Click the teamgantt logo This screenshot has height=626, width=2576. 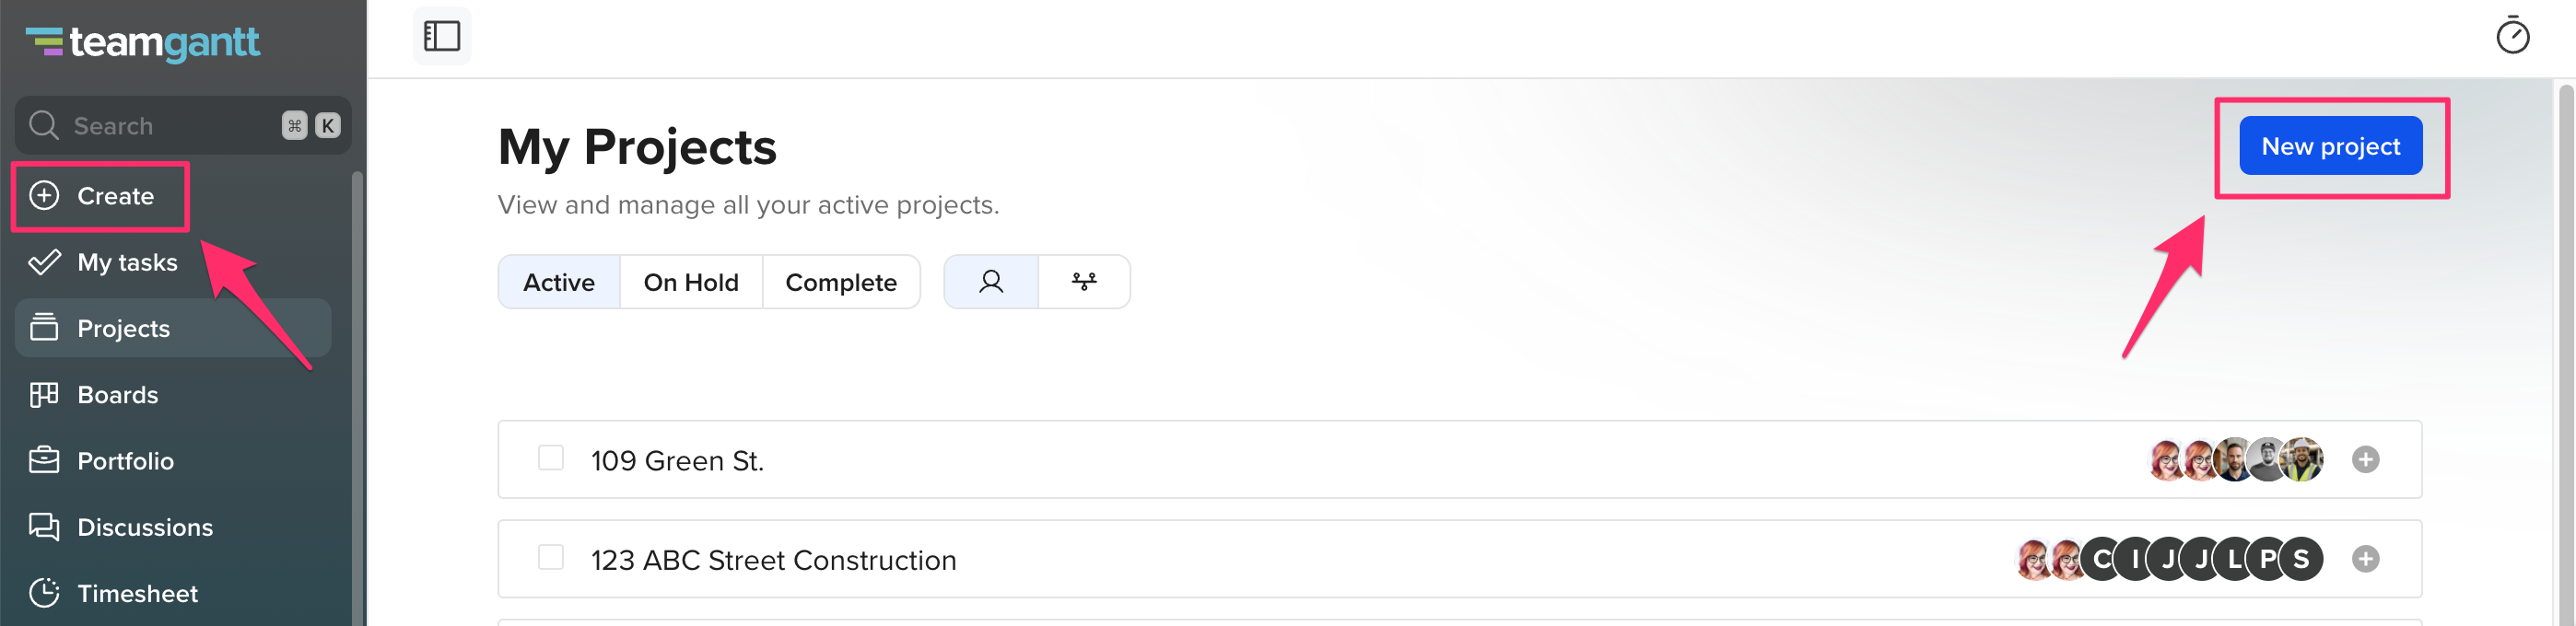coord(143,42)
